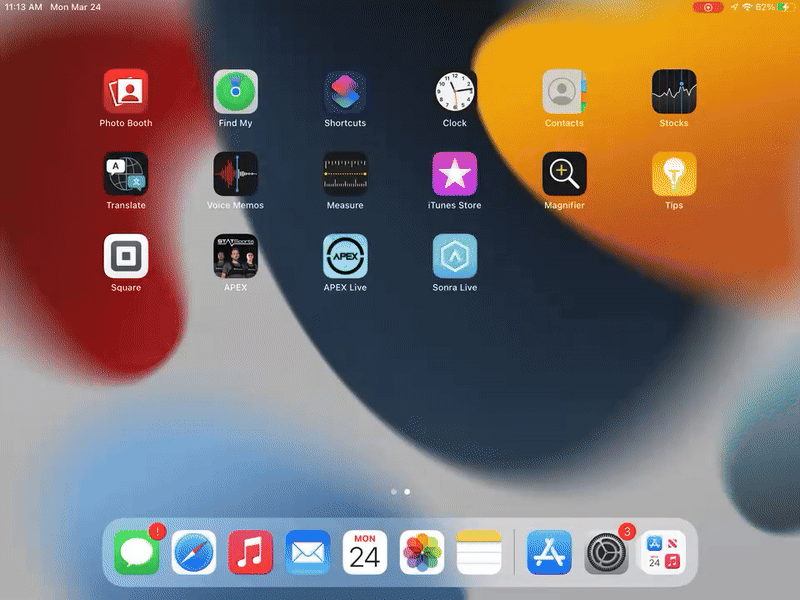Launch the Magnifier app
Image resolution: width=800 pixels, height=600 pixels.
point(564,173)
